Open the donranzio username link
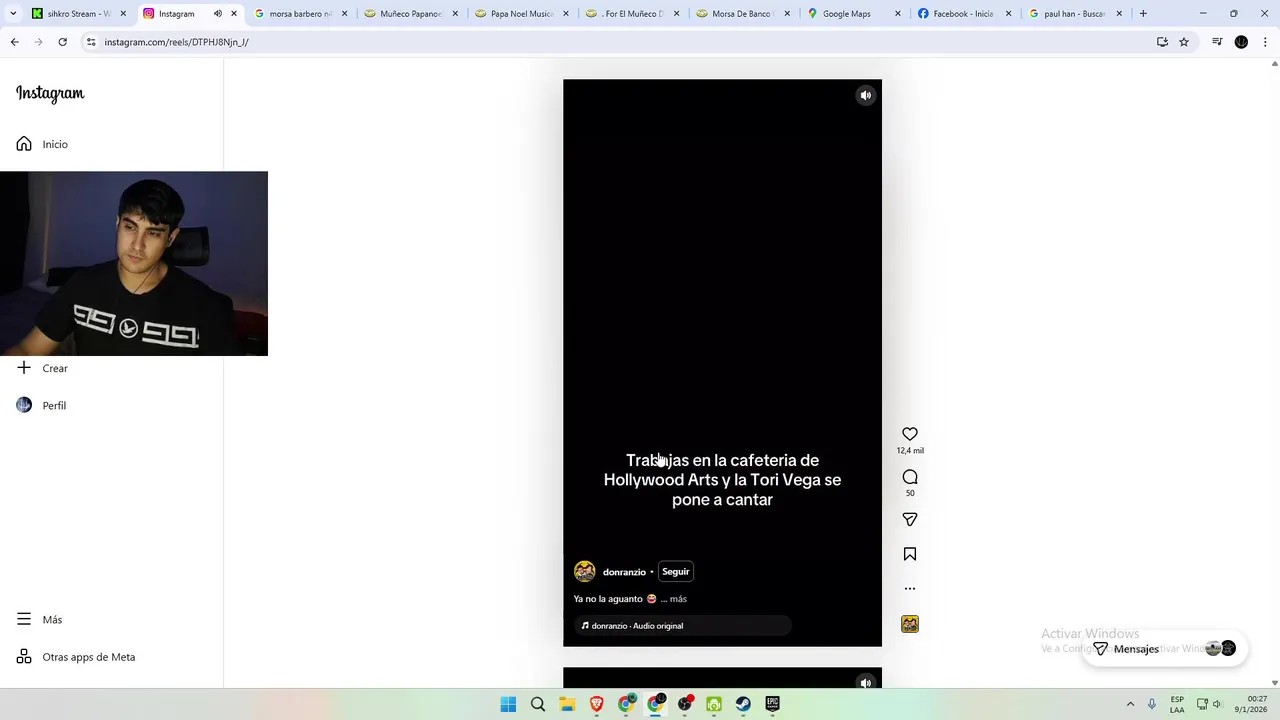 coord(624,572)
